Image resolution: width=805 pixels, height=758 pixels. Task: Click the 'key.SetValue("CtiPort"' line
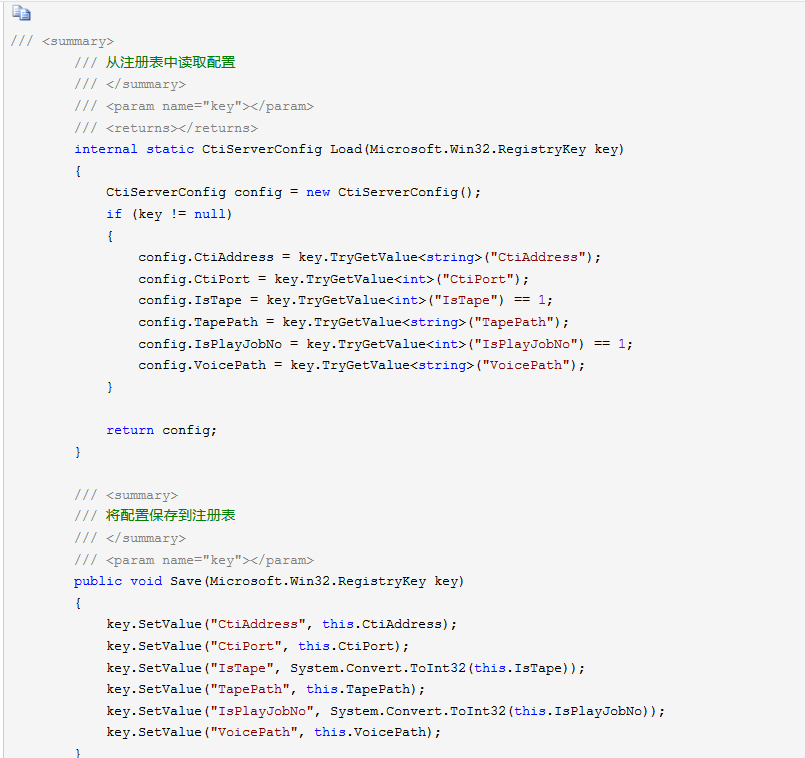[258, 646]
